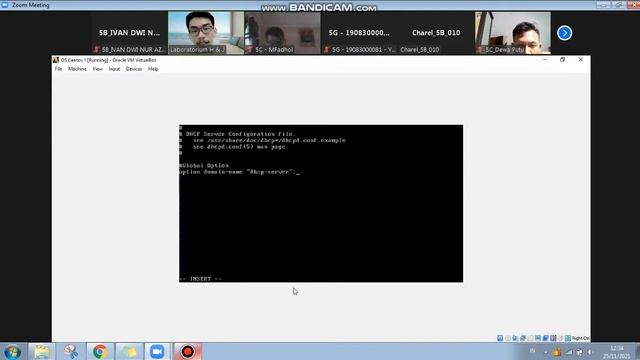
Task: Open the View menu
Action: pos(98,69)
